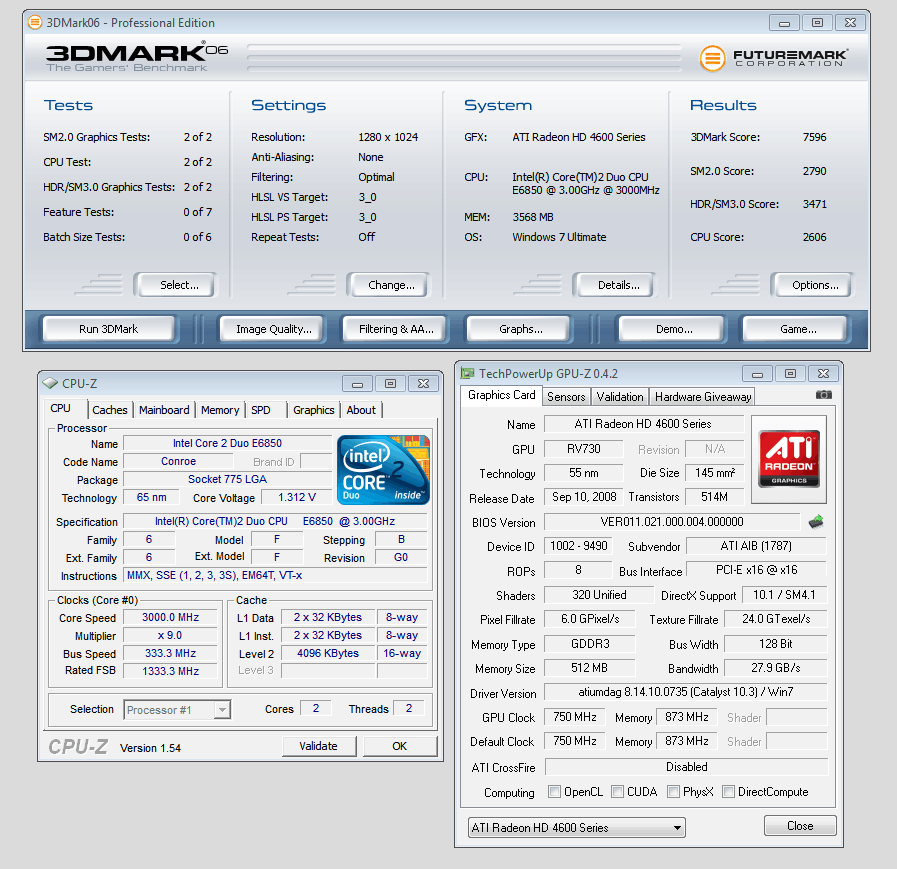Click the Instructions field in CPU-Z
This screenshot has width=897, height=869.
(275, 575)
